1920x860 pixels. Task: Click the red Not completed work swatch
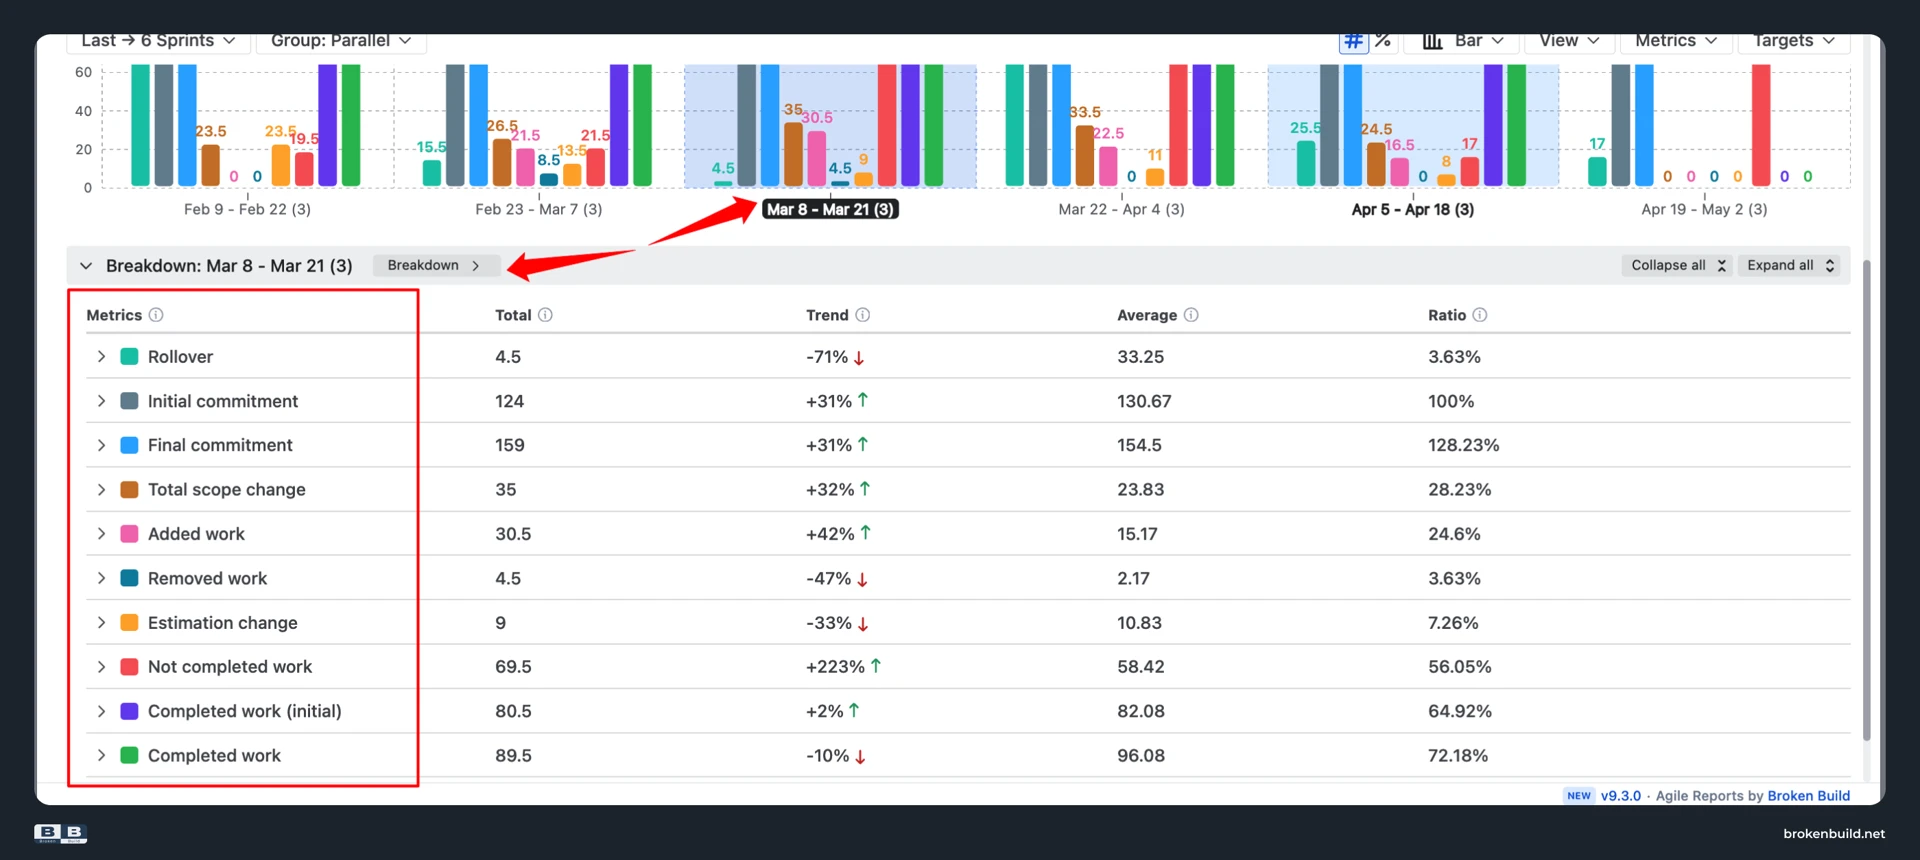coord(129,667)
